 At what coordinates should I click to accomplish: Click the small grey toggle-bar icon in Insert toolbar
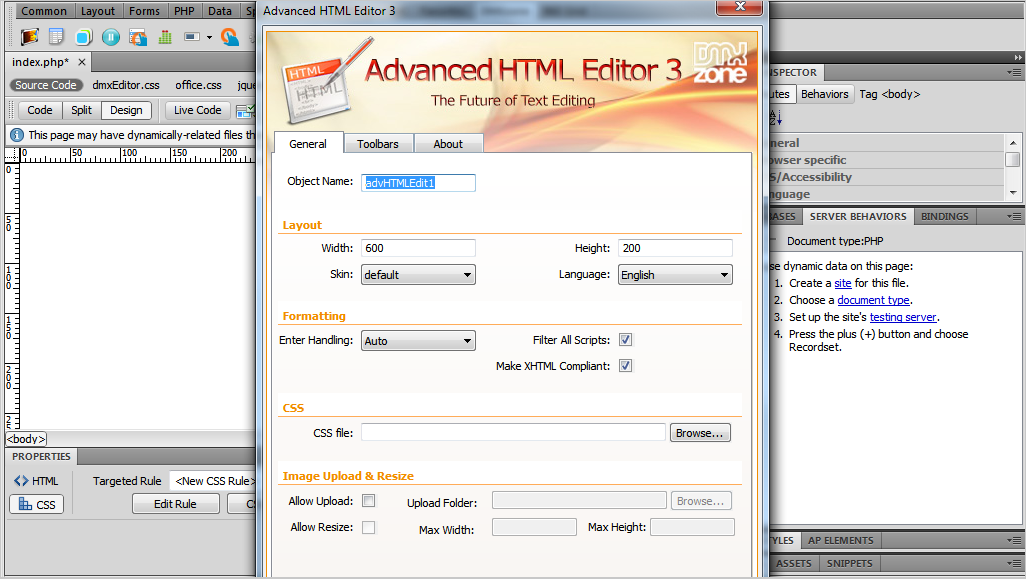(192, 37)
